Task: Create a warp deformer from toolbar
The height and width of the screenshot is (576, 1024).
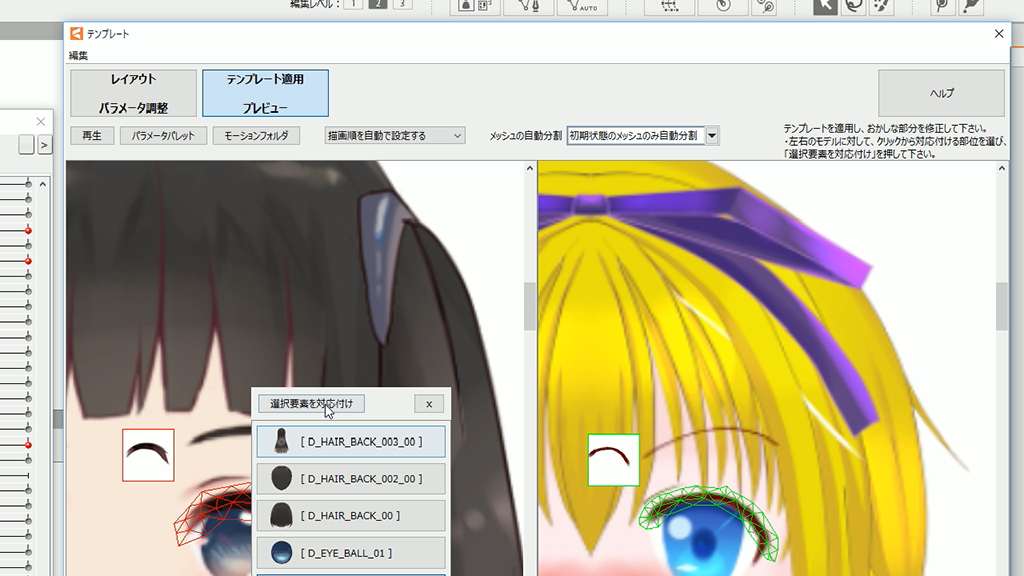Action: (669, 7)
